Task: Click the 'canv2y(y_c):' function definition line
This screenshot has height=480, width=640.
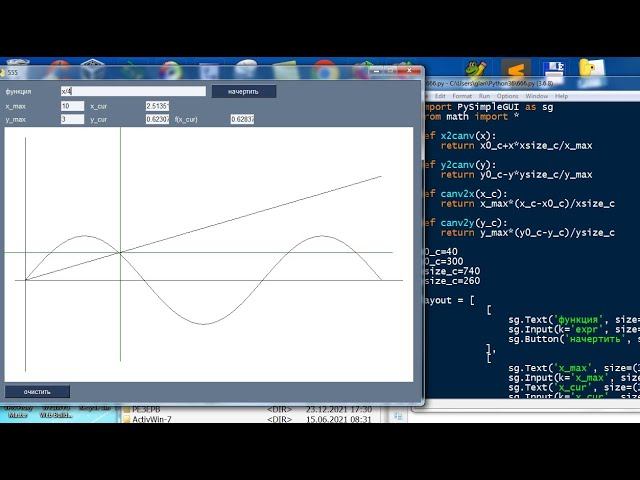Action: click(x=466, y=222)
